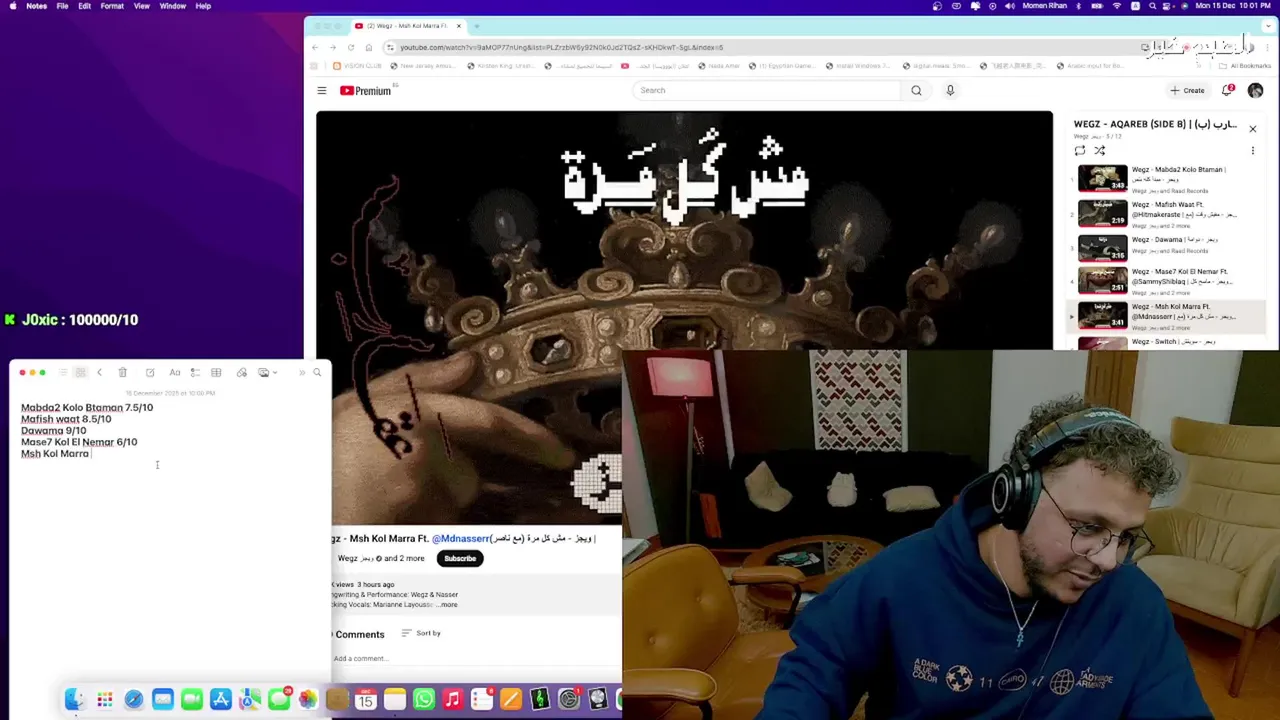Open App Store from the dock

coord(220,699)
